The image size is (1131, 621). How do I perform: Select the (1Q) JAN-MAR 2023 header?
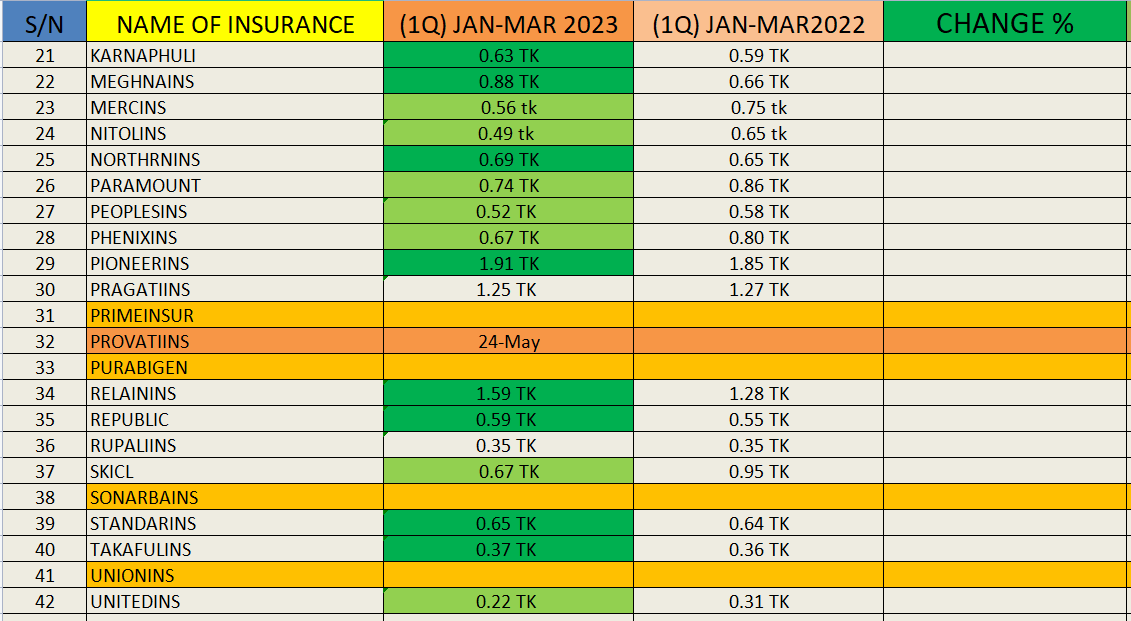508,24
